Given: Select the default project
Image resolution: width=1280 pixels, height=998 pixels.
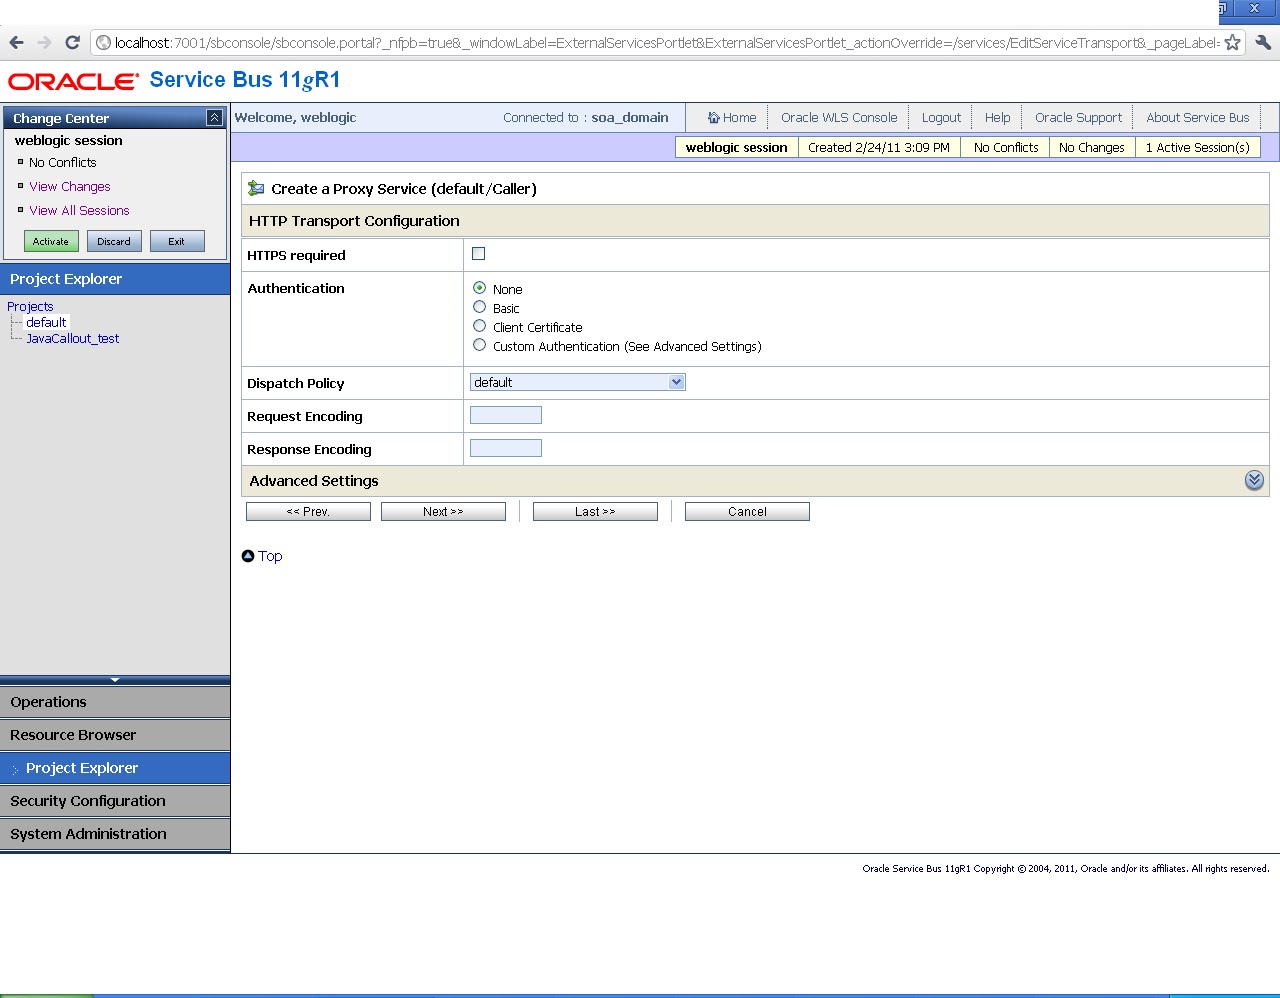Looking at the screenshot, I should coord(46,322).
